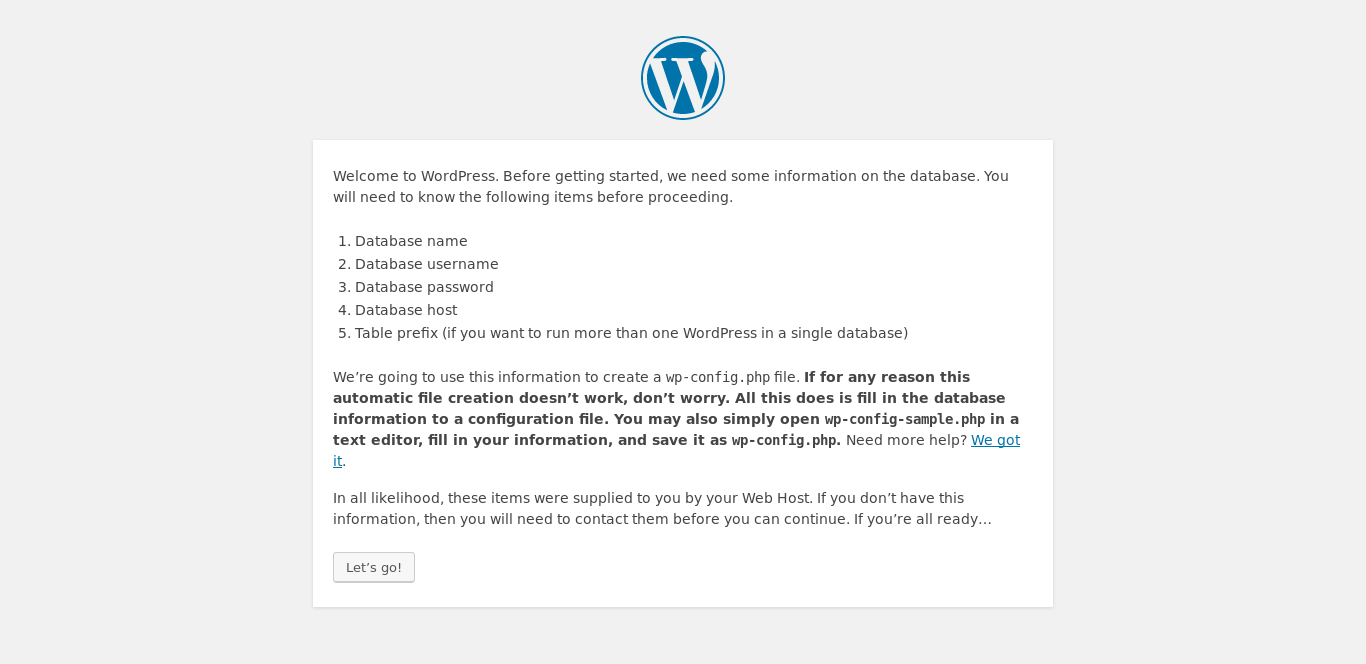
Task: Click the "If you're all ready…" sentence
Action: 922,519
